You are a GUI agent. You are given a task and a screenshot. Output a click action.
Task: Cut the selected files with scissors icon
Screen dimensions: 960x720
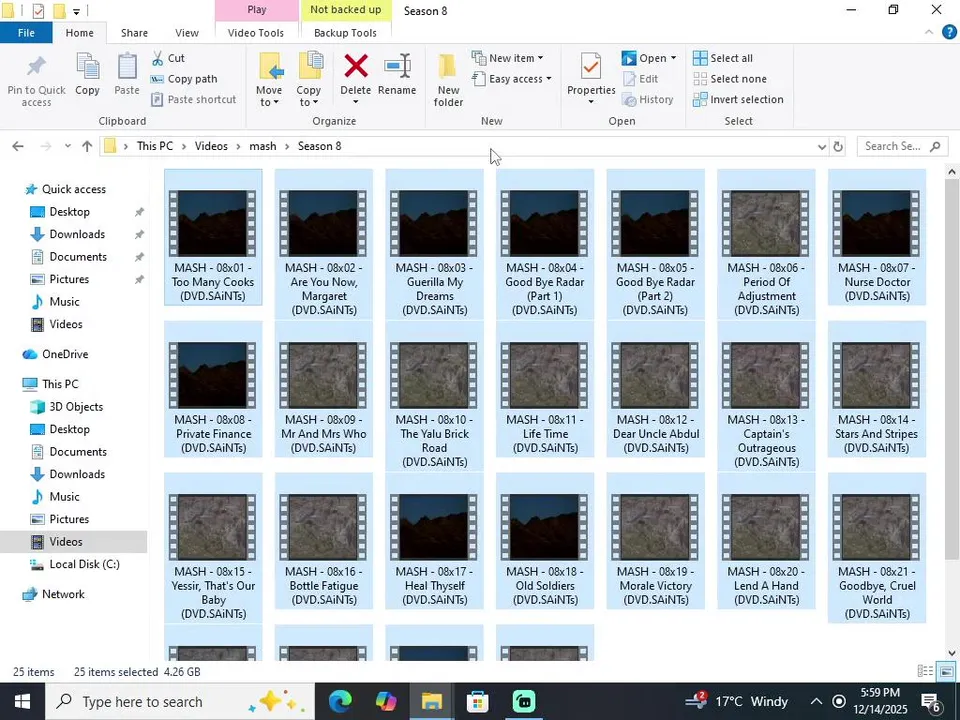pyautogui.click(x=158, y=58)
